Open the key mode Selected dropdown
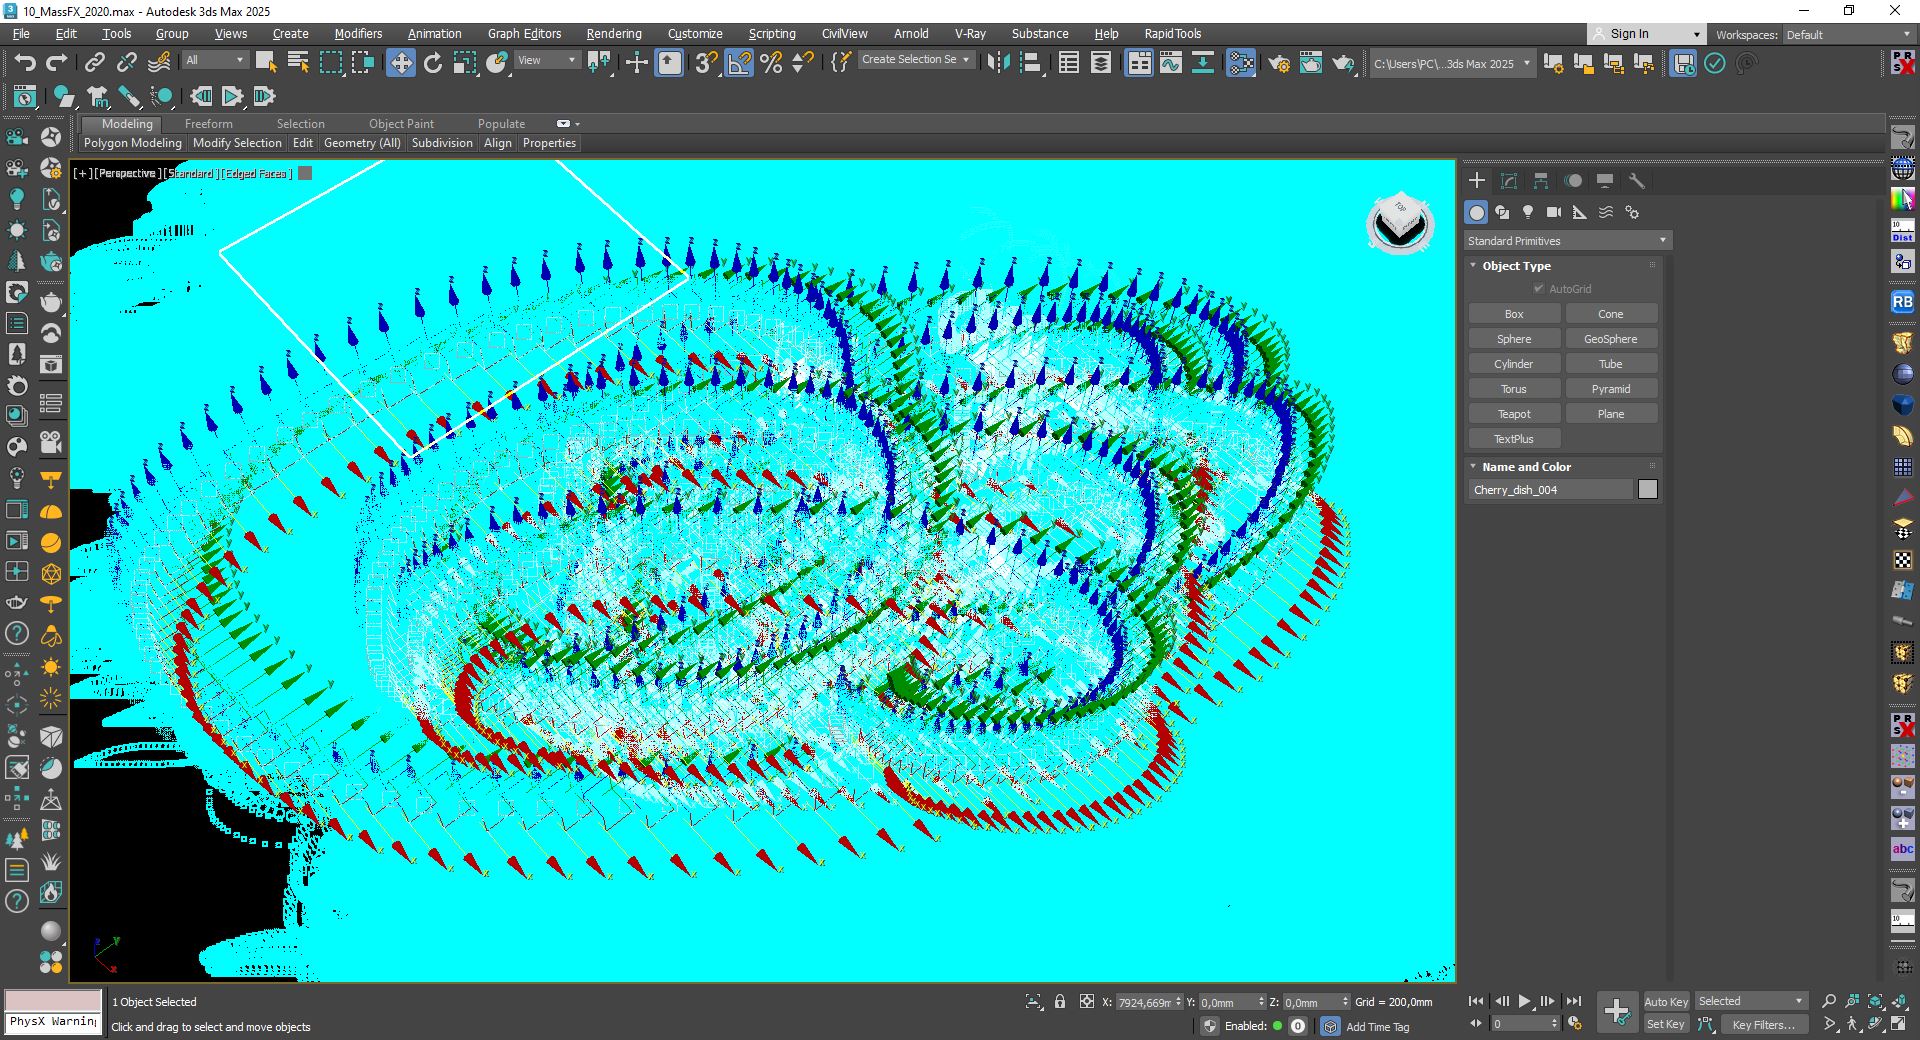Image resolution: width=1920 pixels, height=1040 pixels. tap(1751, 1001)
